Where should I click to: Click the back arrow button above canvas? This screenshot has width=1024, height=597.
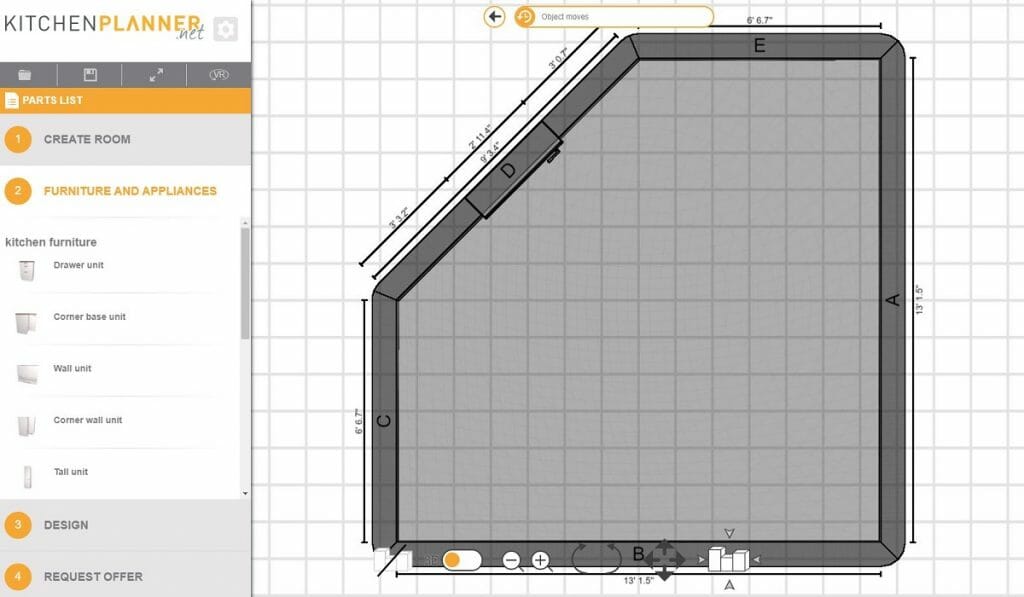click(494, 16)
